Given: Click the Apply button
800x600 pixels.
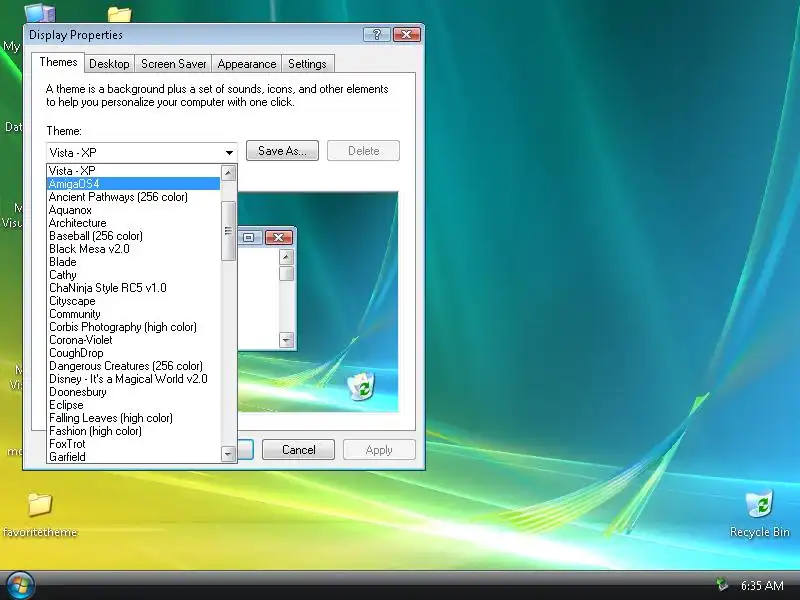Looking at the screenshot, I should point(379,449).
